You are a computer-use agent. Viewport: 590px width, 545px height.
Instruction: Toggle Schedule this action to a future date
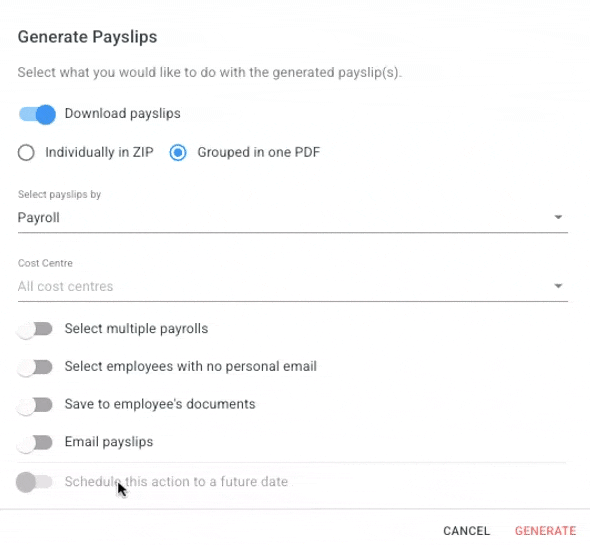(35, 482)
